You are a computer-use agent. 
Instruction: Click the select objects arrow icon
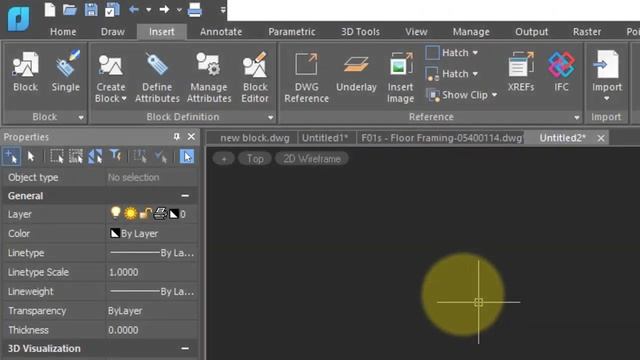pyautogui.click(x=31, y=157)
